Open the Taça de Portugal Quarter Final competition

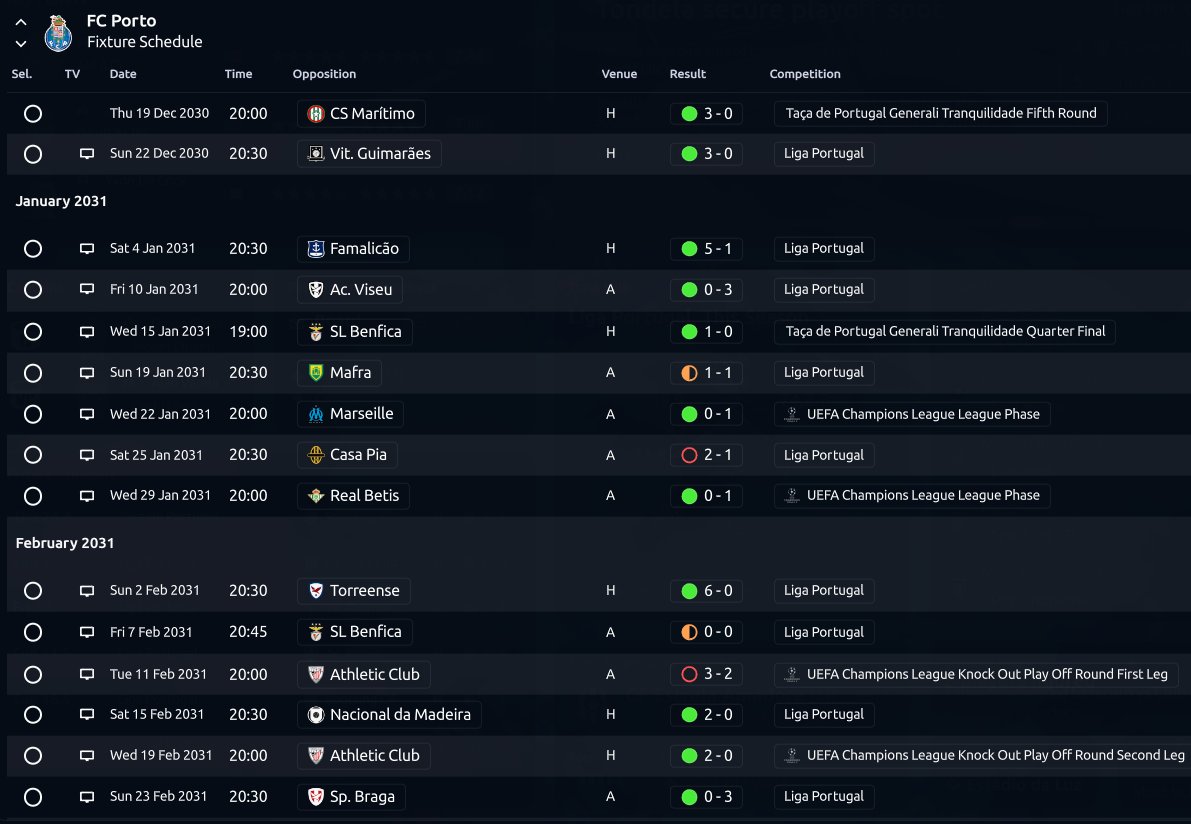point(945,332)
